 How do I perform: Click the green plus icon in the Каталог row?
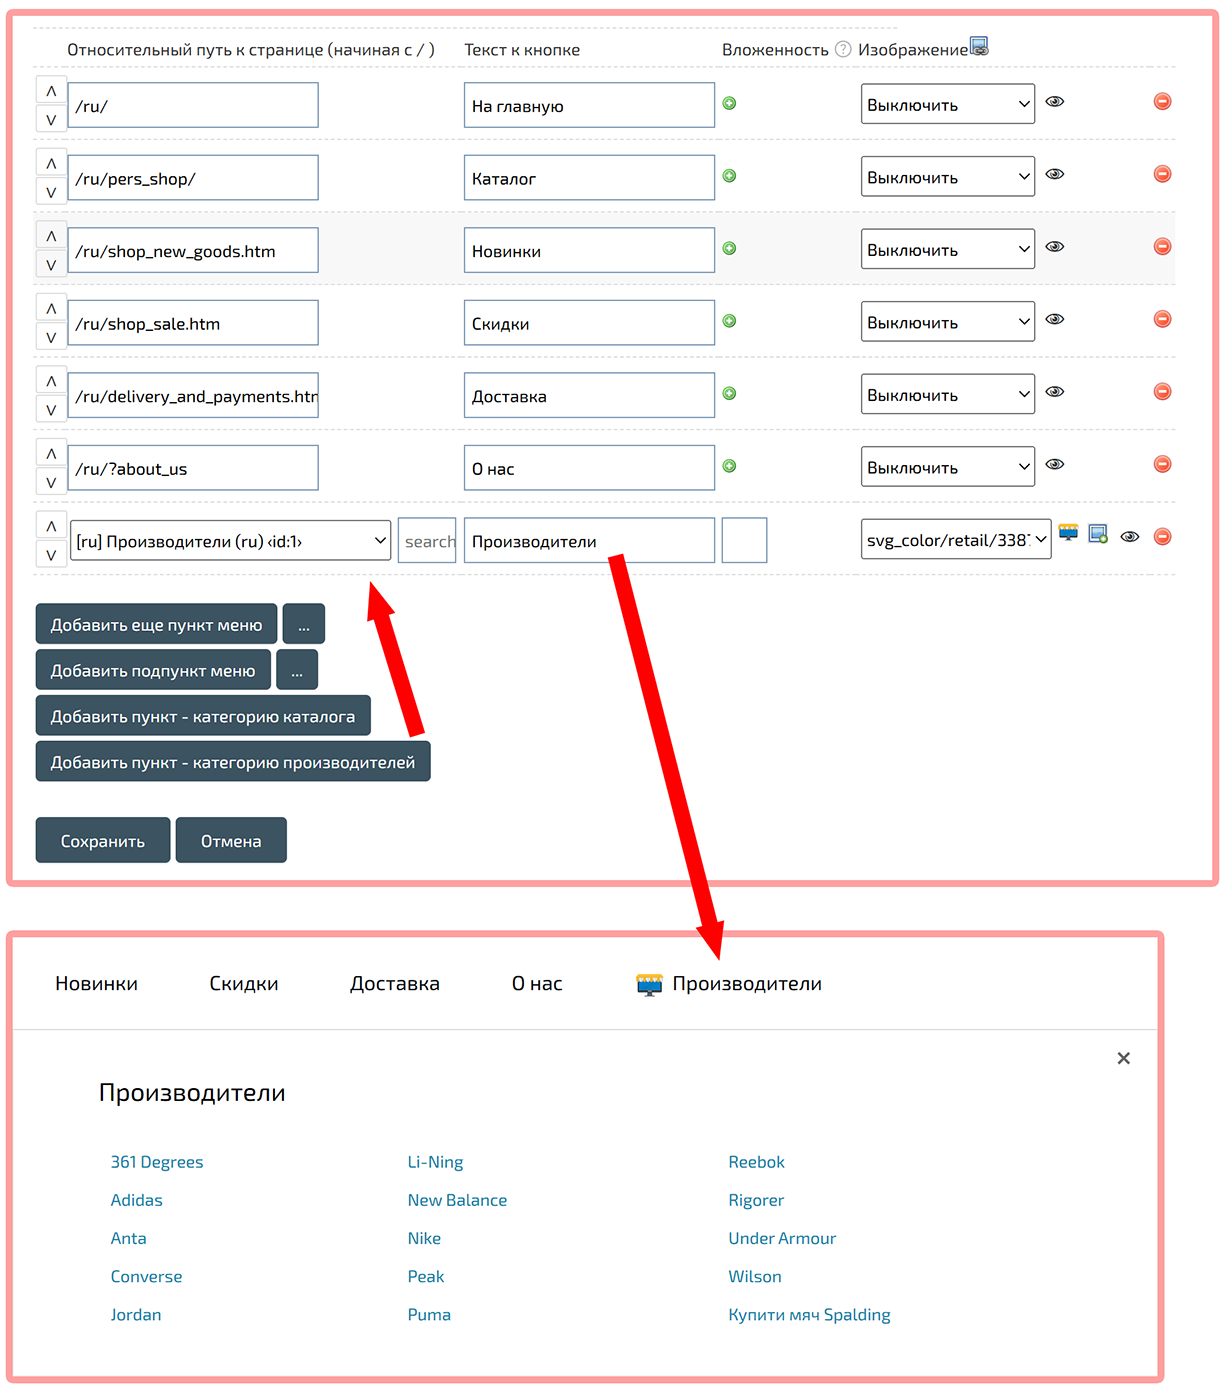tap(729, 176)
